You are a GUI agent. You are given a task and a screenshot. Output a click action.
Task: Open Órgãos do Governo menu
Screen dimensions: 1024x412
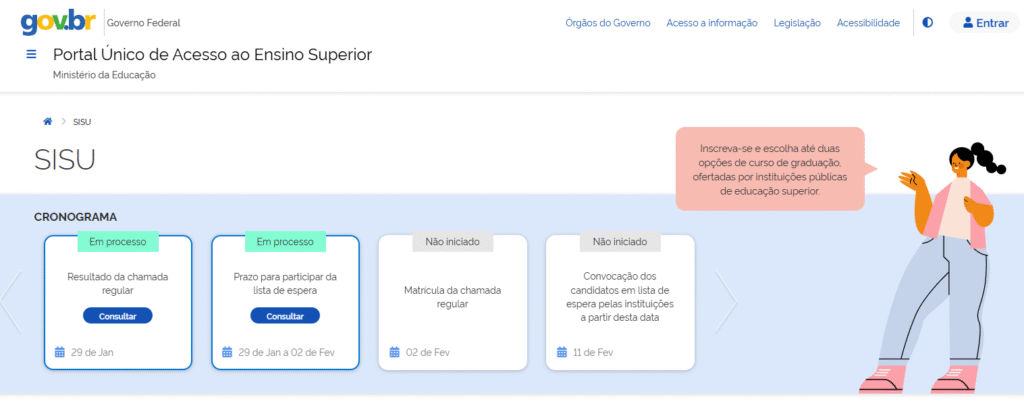(x=607, y=23)
